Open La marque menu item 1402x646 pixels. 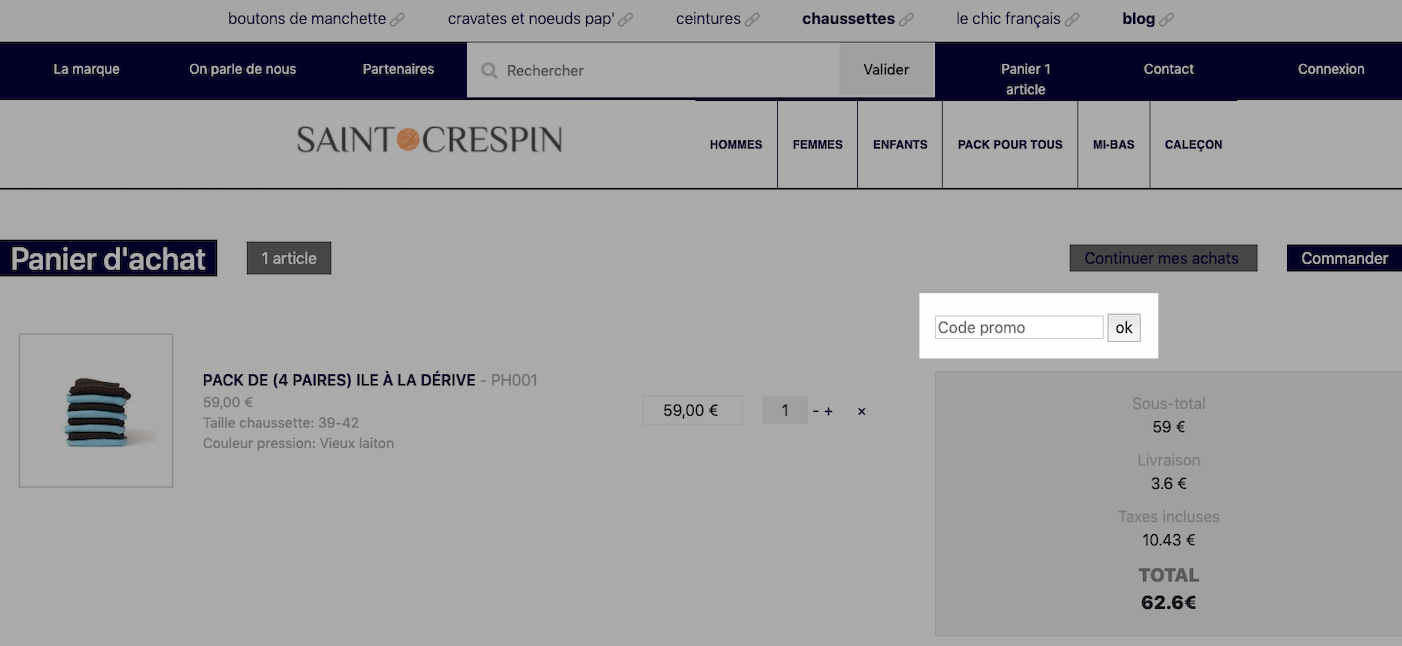pos(86,69)
